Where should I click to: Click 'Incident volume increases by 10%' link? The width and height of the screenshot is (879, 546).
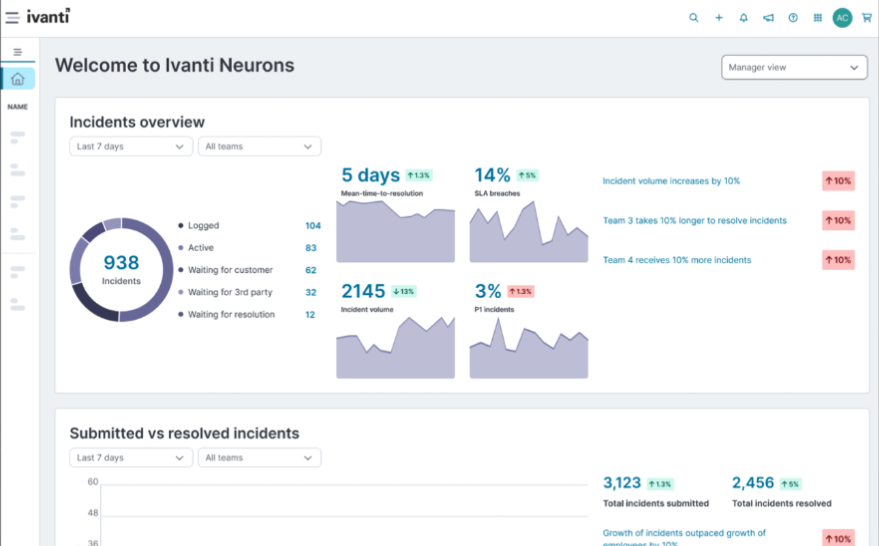(x=671, y=181)
